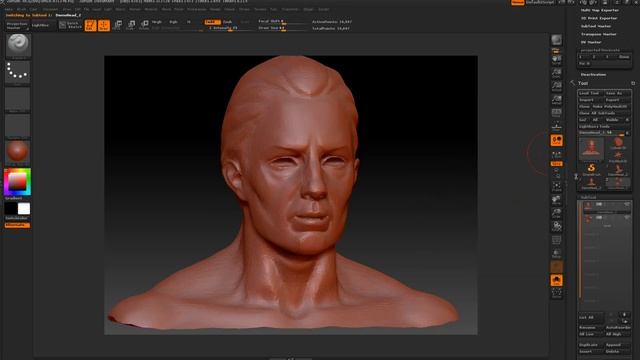
Task: Launch Projection Master
Action: click(x=17, y=25)
